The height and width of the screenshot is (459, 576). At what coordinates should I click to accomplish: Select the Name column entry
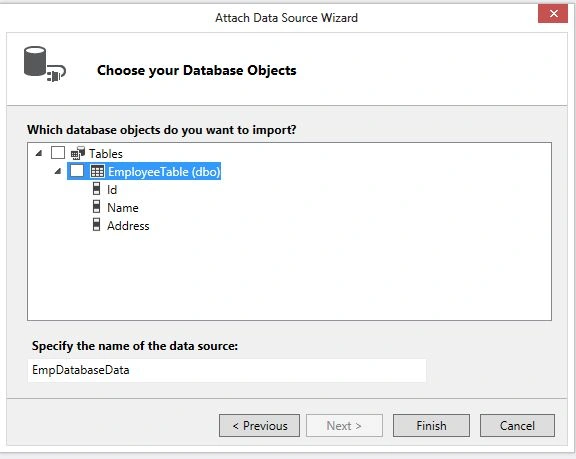pyautogui.click(x=123, y=208)
